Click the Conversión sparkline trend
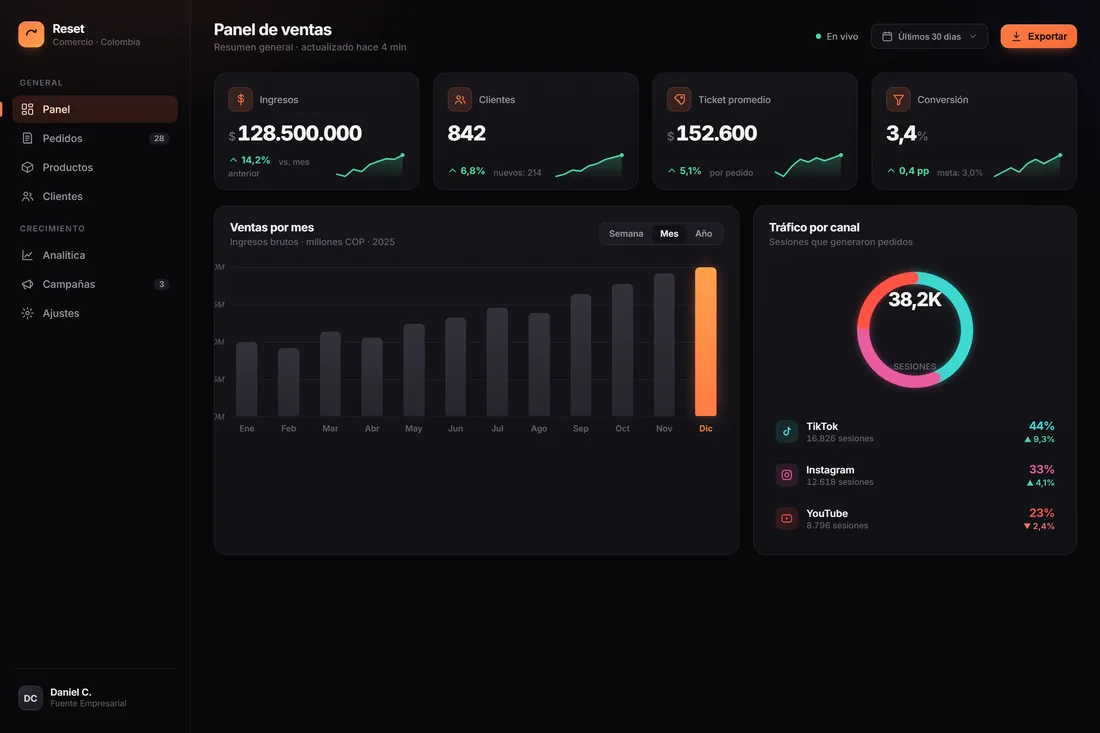Image resolution: width=1100 pixels, height=733 pixels. (x=1028, y=166)
